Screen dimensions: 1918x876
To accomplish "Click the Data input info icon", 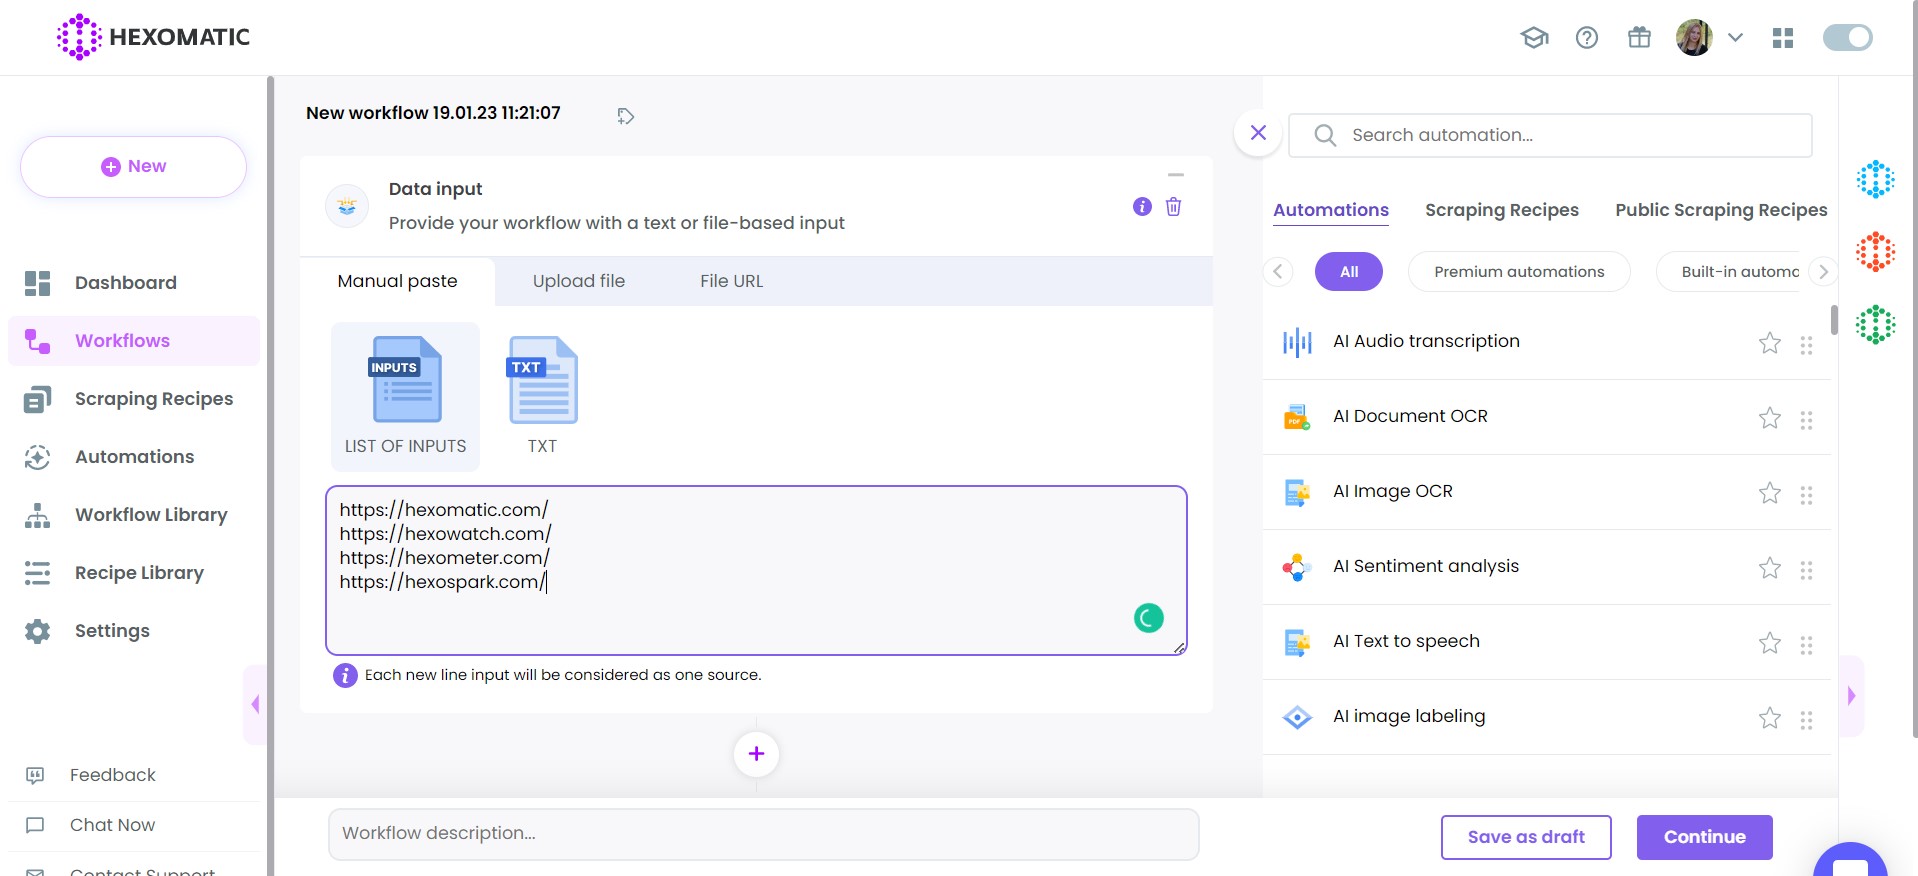I will pos(1142,207).
